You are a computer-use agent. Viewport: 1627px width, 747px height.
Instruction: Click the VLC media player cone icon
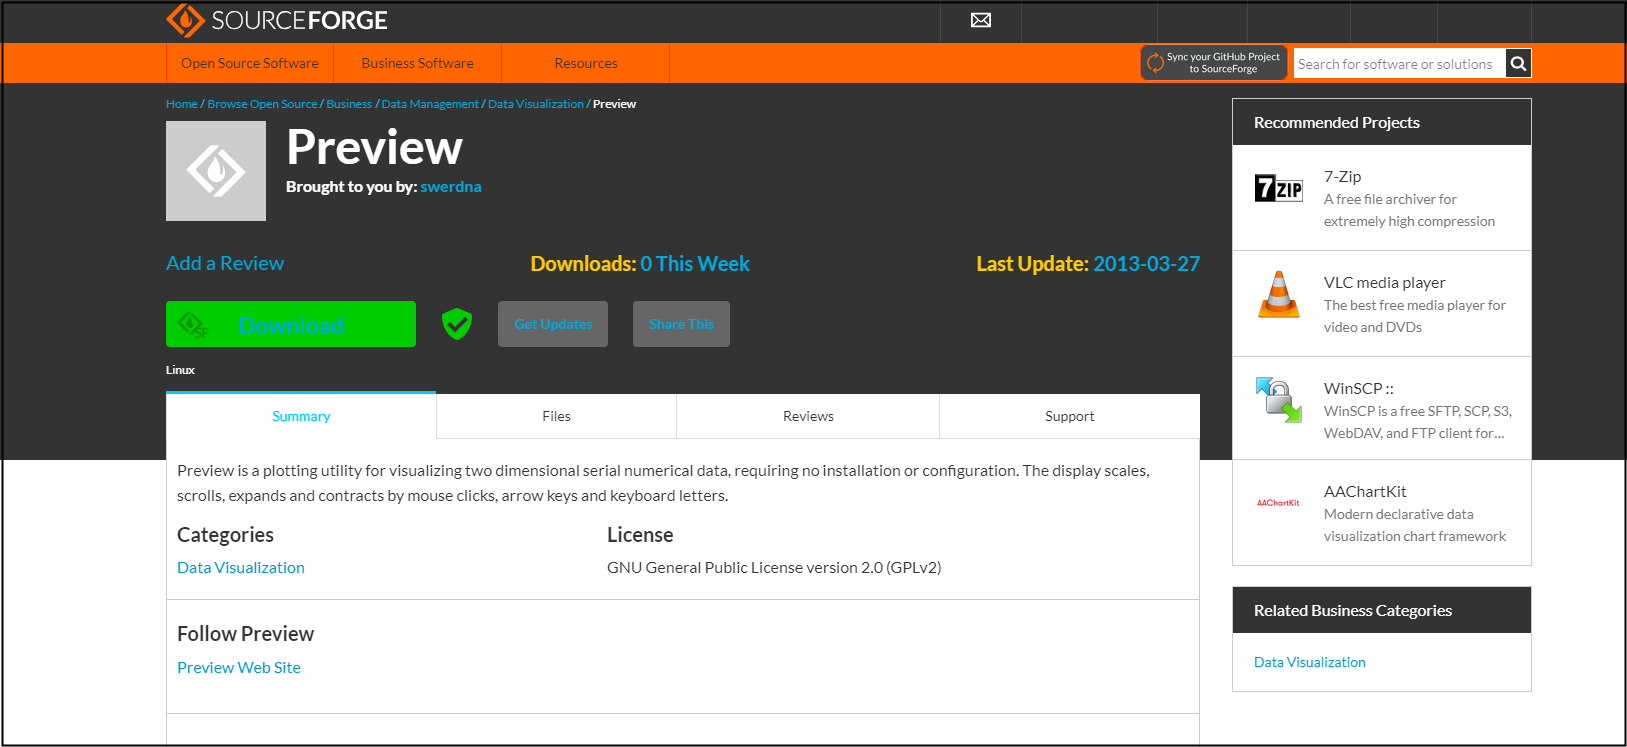pyautogui.click(x=1278, y=295)
